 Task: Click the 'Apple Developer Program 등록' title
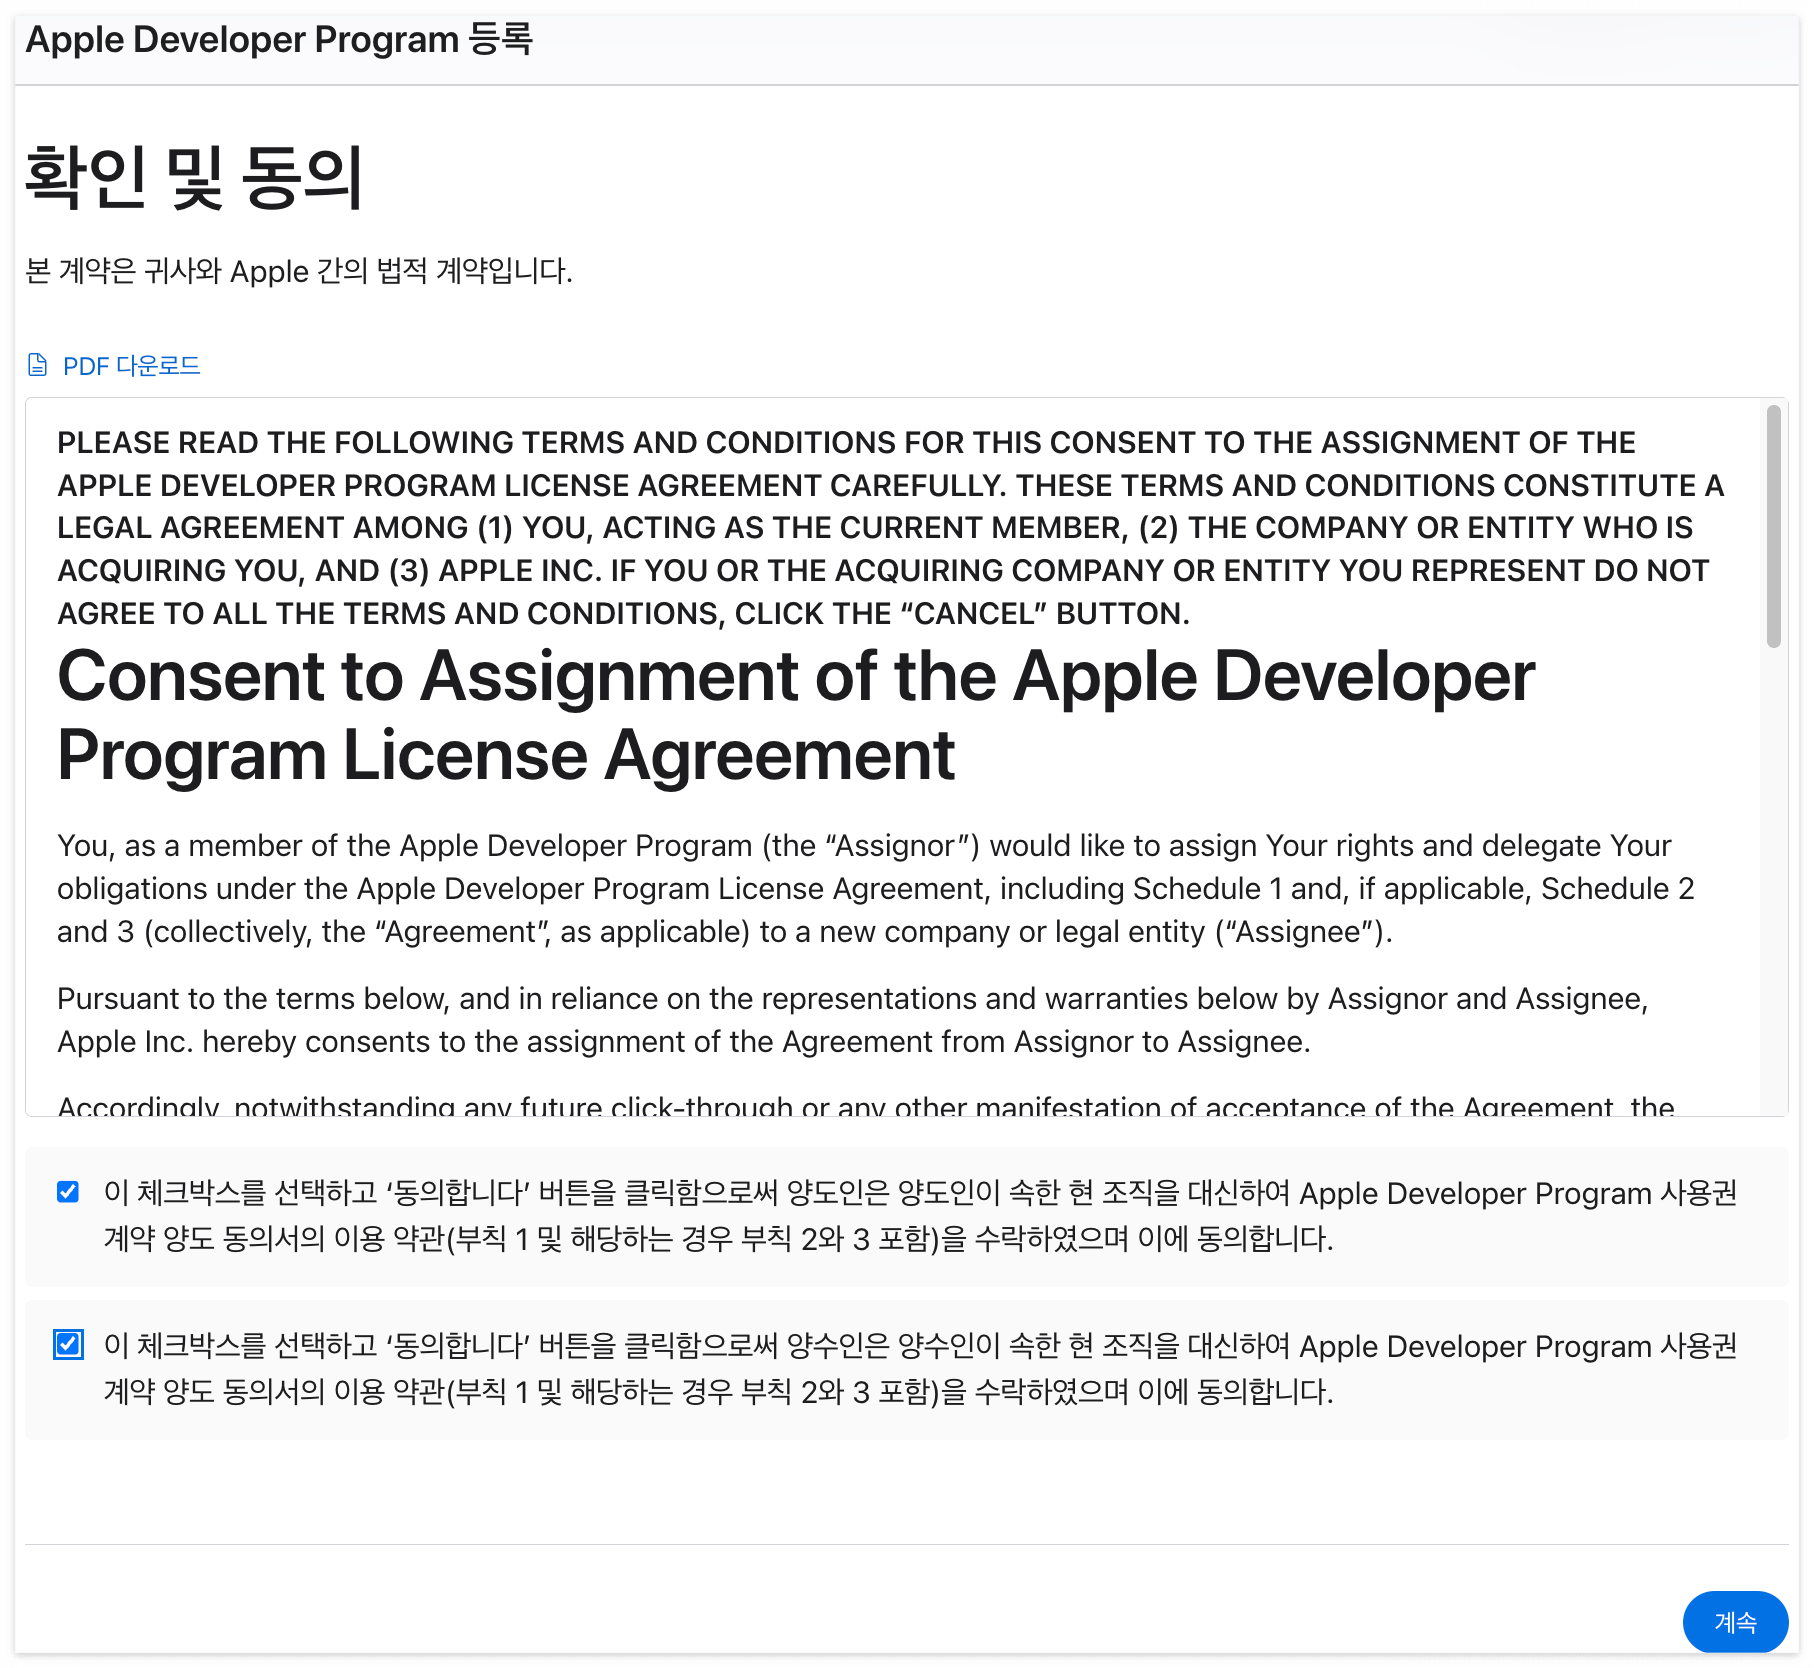[x=279, y=40]
